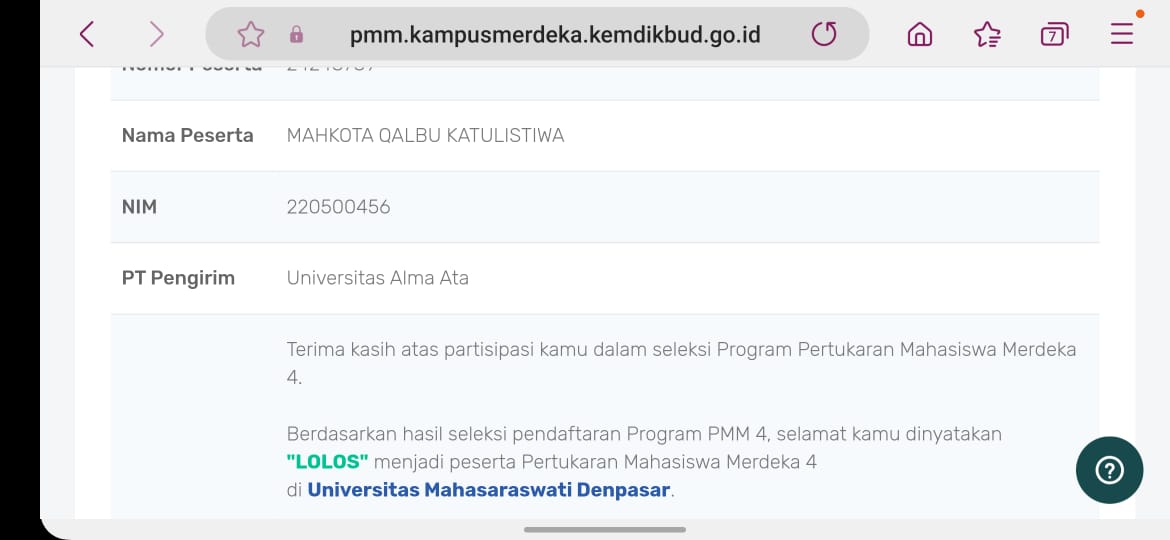Click the Nama Peserta row label
1170x540 pixels.
pyautogui.click(x=187, y=135)
